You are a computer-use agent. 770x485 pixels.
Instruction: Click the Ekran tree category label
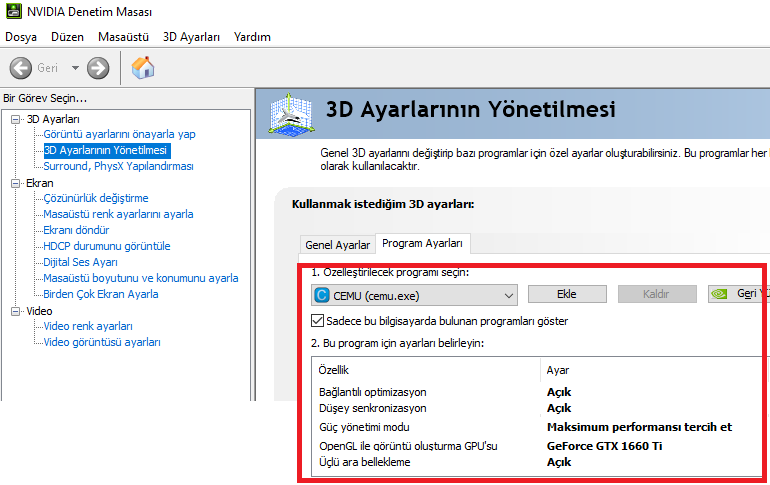pyautogui.click(x=40, y=183)
